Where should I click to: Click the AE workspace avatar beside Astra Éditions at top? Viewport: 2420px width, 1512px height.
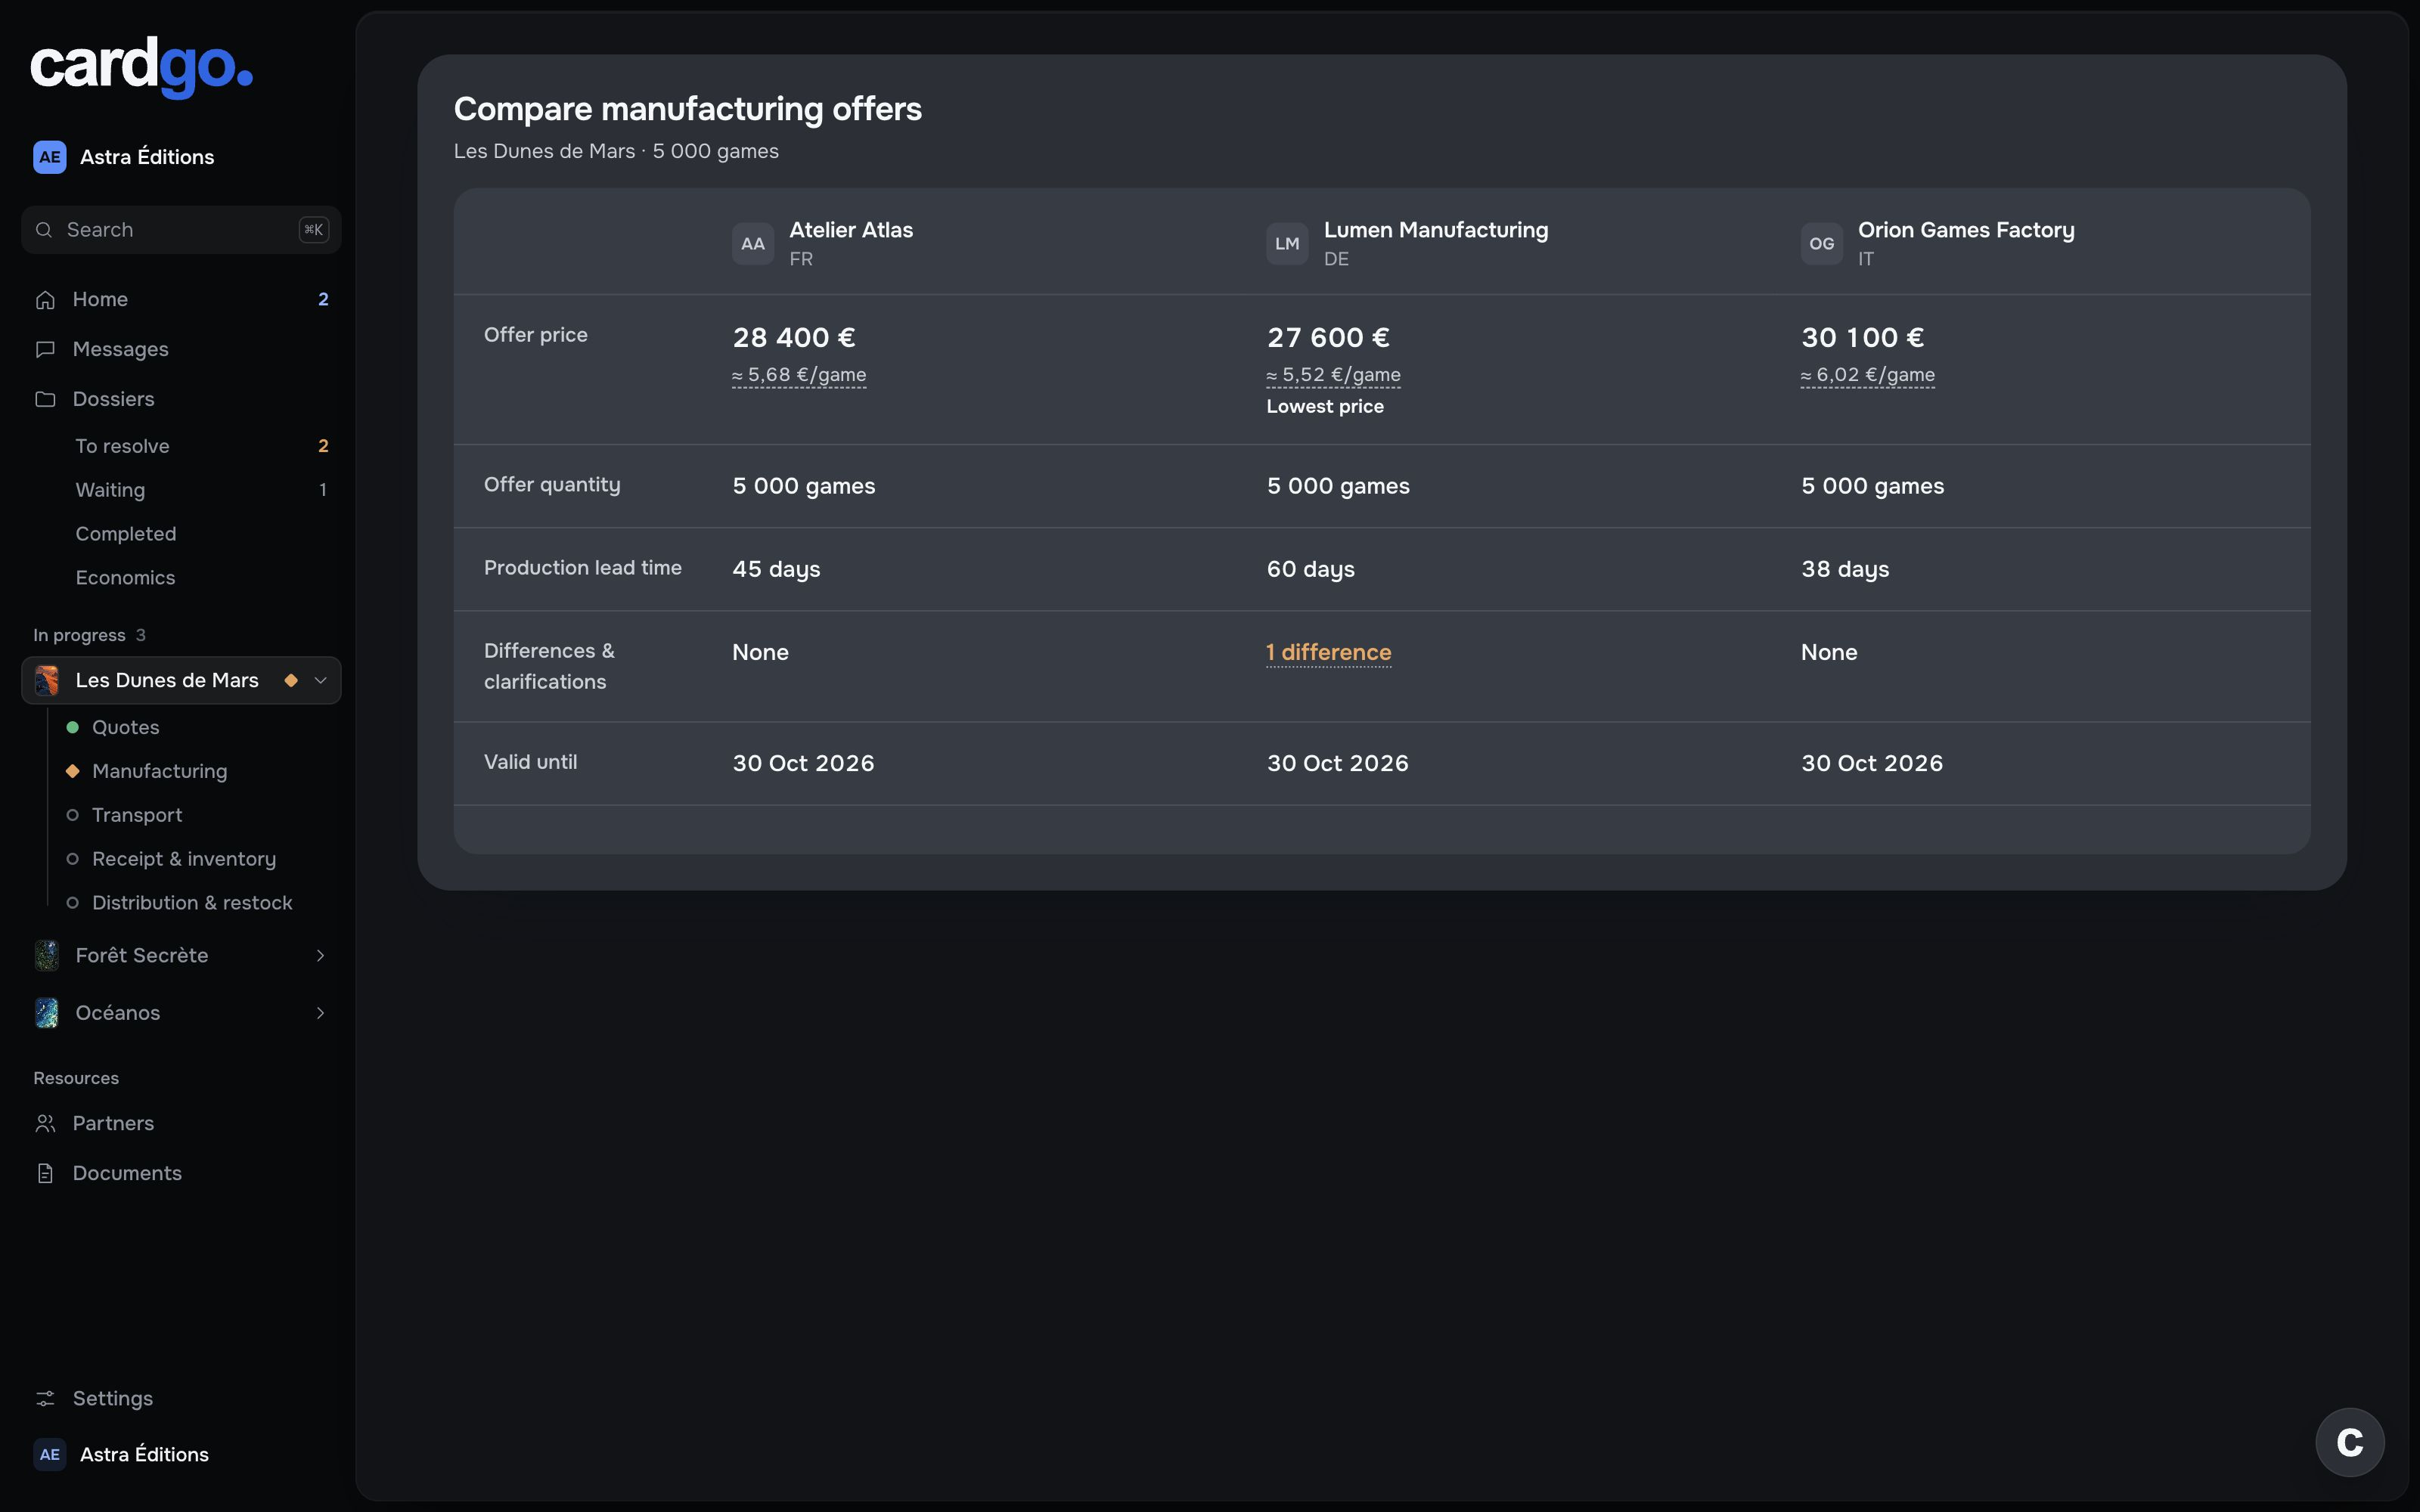(x=50, y=157)
